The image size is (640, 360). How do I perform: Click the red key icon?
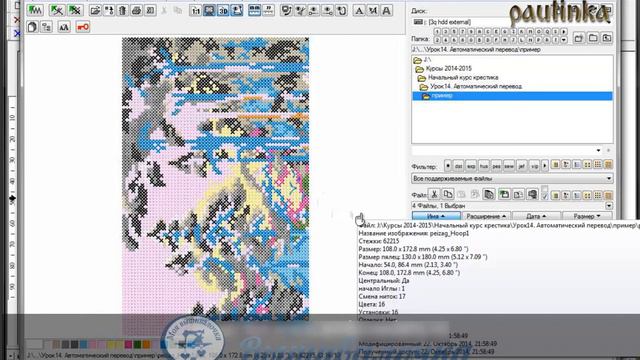[83, 27]
